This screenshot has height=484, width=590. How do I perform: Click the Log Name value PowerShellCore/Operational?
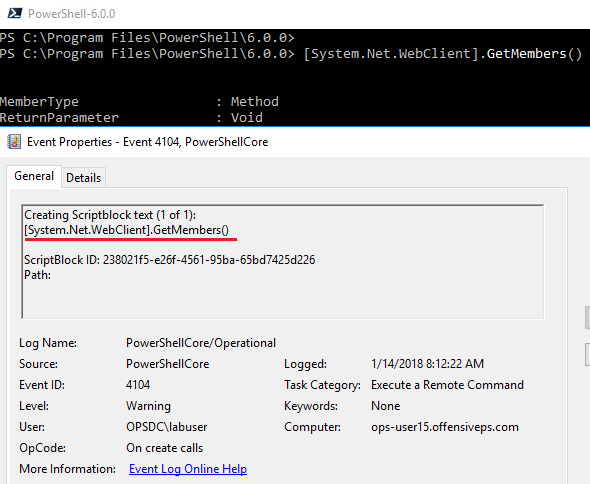tap(201, 343)
